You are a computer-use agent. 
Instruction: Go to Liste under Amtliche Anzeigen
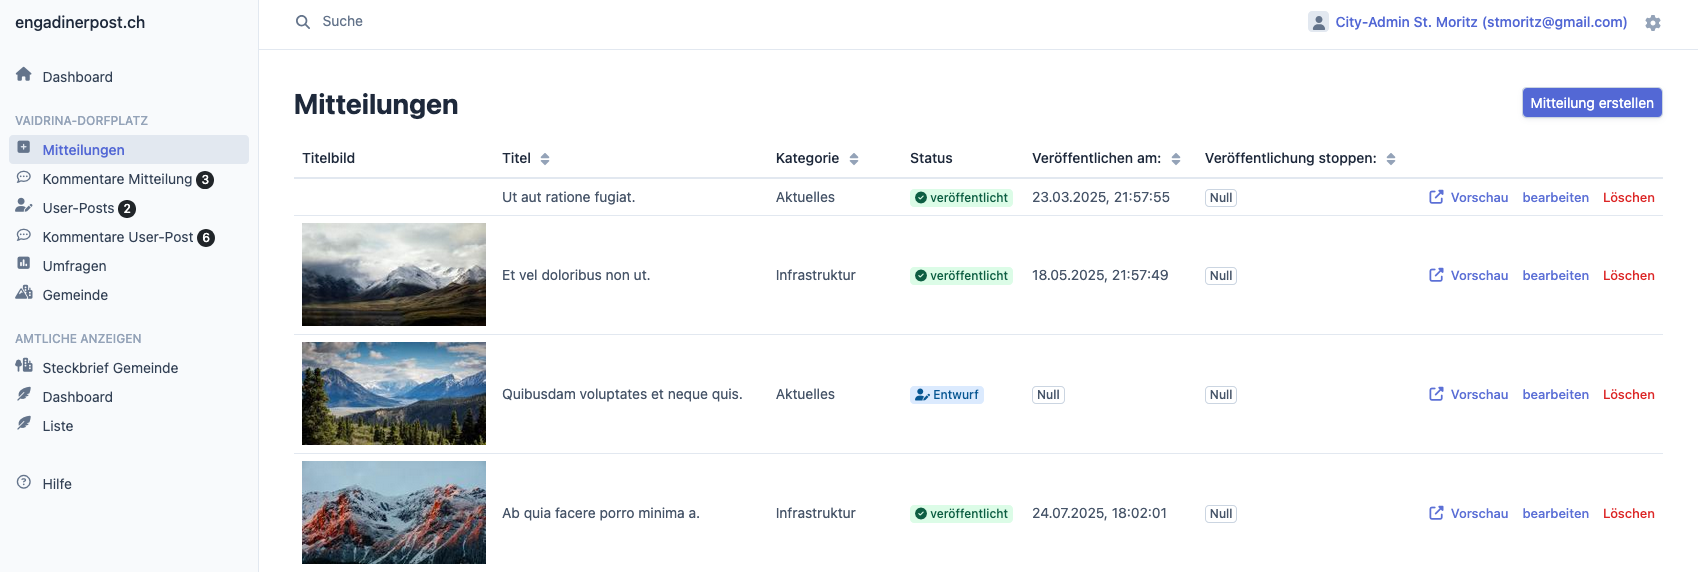(x=58, y=426)
